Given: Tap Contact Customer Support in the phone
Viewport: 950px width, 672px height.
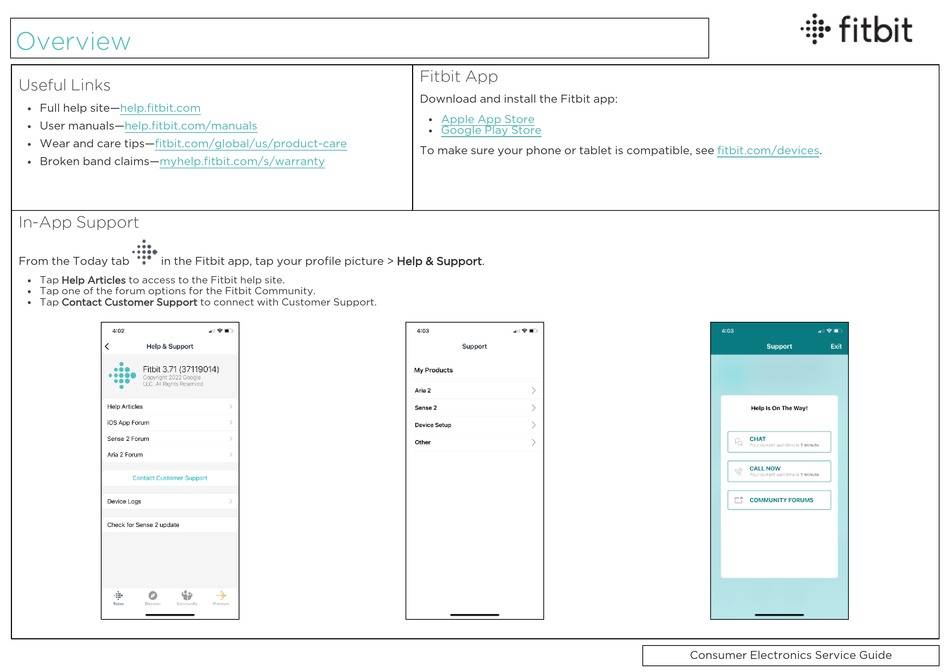Looking at the screenshot, I should [170, 478].
